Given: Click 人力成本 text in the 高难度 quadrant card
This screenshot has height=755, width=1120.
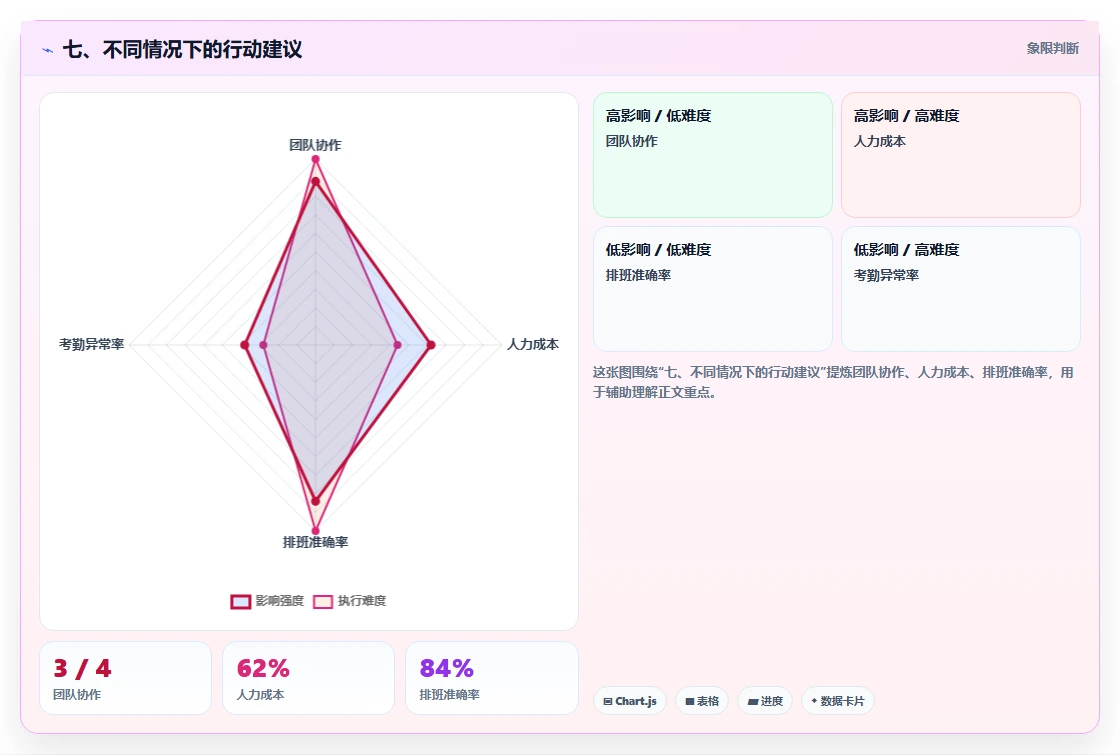Looking at the screenshot, I should pos(879,141).
